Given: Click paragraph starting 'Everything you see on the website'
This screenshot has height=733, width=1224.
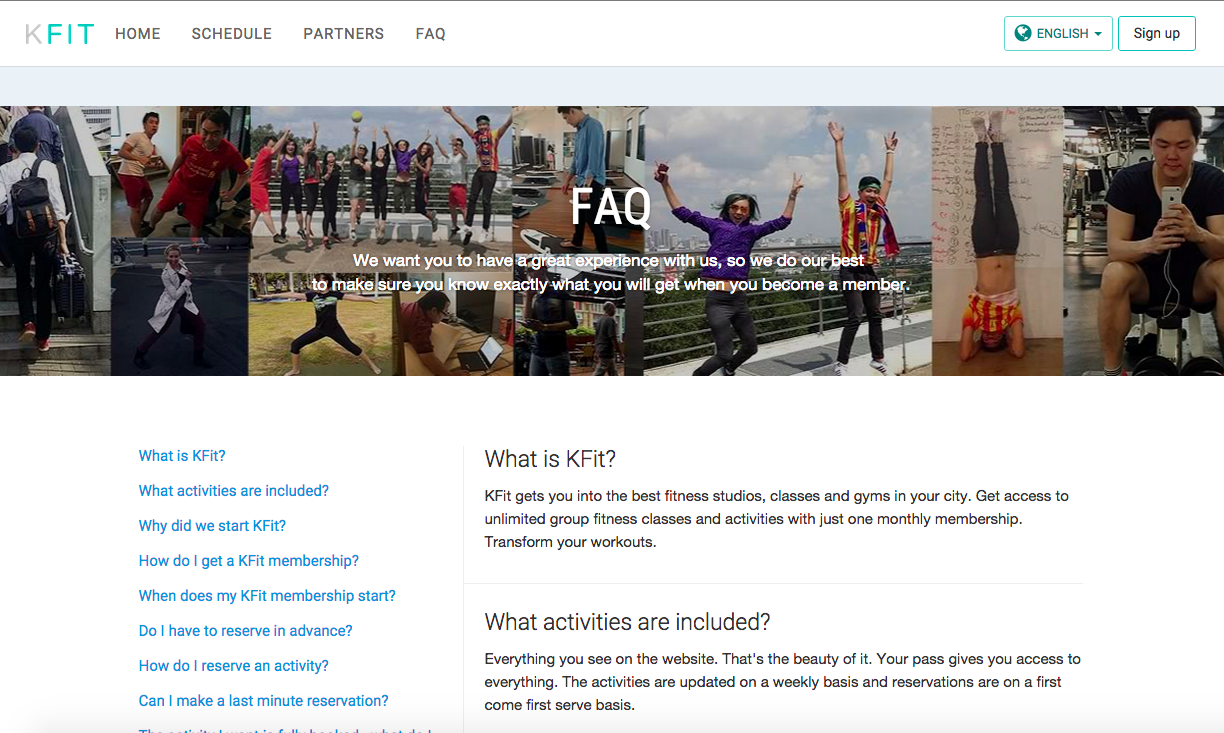Looking at the screenshot, I should [783, 682].
